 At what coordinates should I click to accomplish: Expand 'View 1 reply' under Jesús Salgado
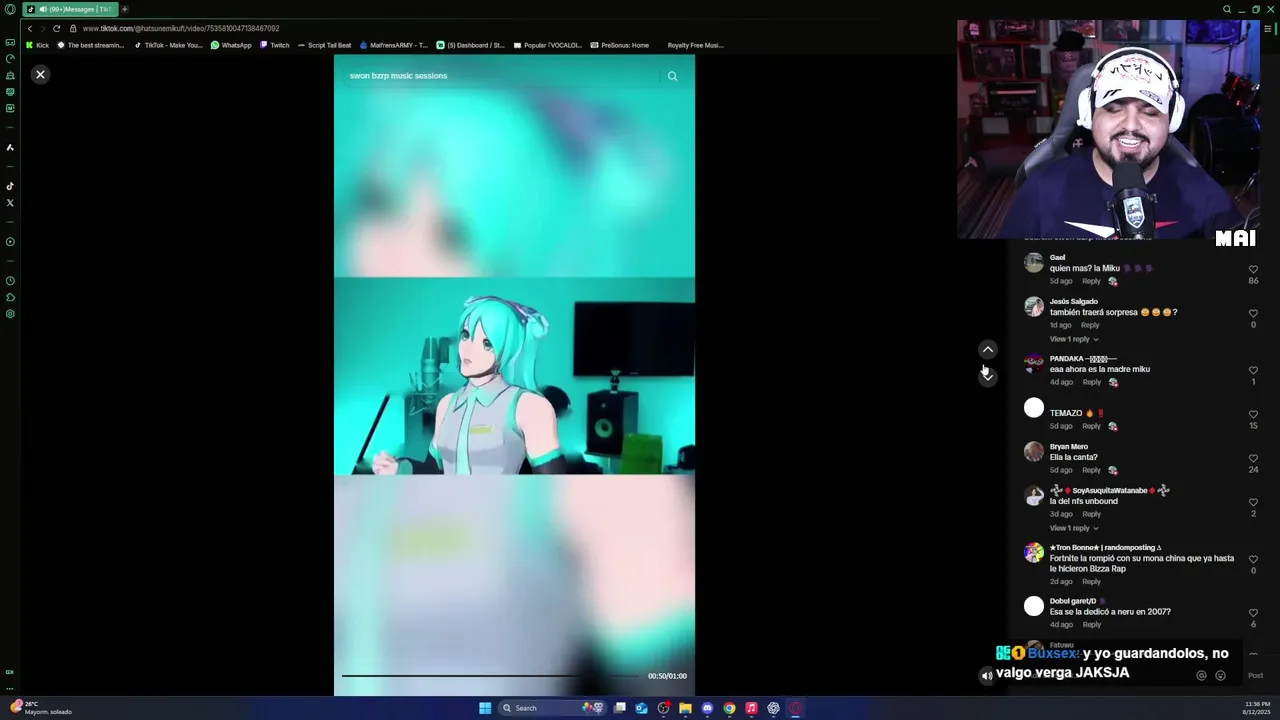click(1074, 339)
